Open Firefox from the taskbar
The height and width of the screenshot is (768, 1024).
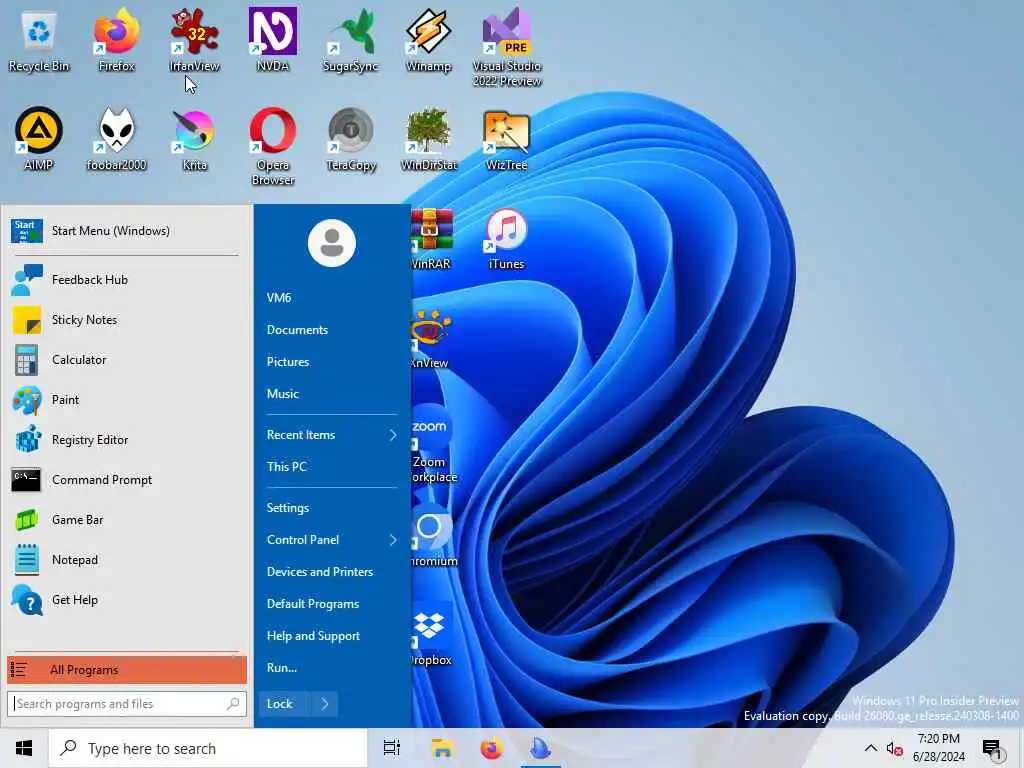point(492,748)
